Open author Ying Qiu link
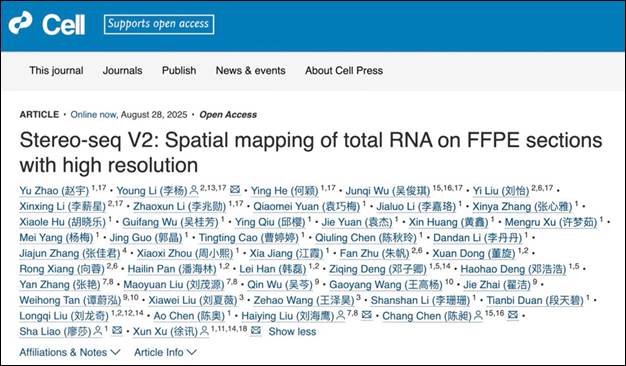This screenshot has height=366, width=626. (x=270, y=222)
